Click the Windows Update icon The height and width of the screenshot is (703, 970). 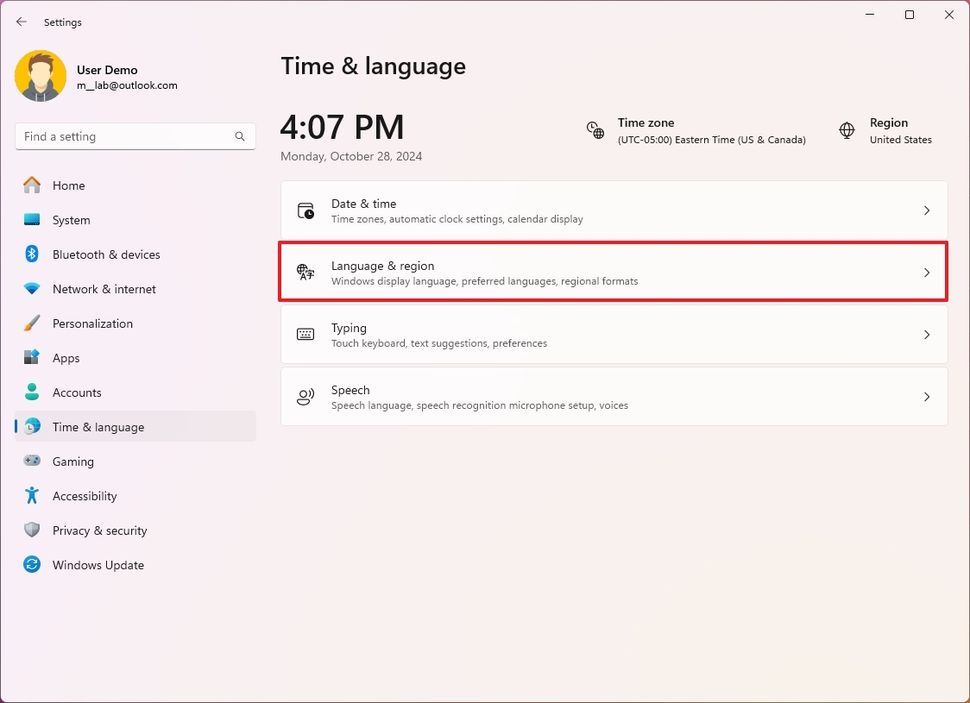coord(31,564)
